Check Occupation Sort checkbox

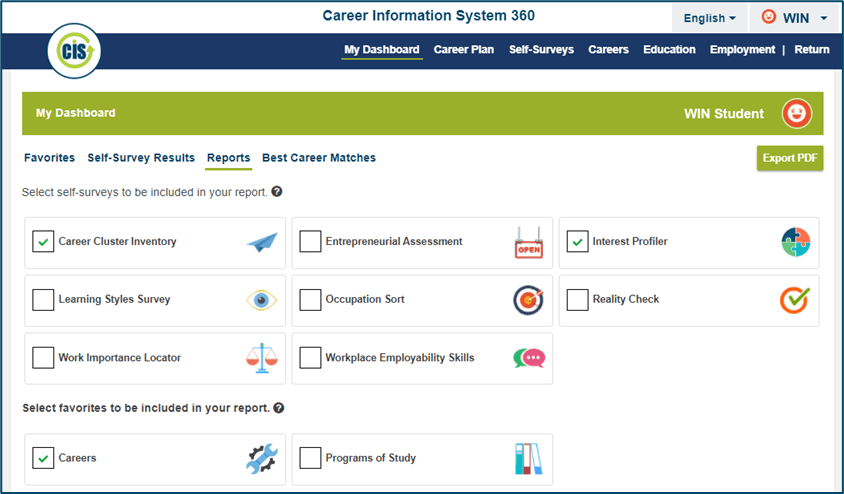pos(310,300)
